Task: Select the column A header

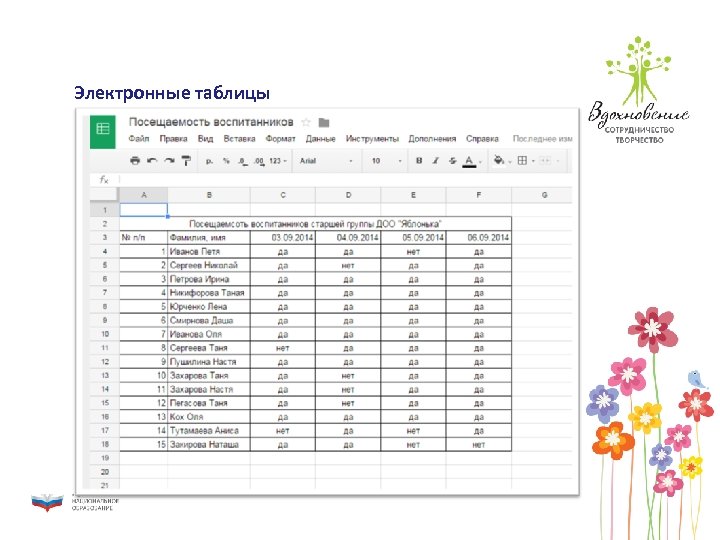Action: click(144, 195)
